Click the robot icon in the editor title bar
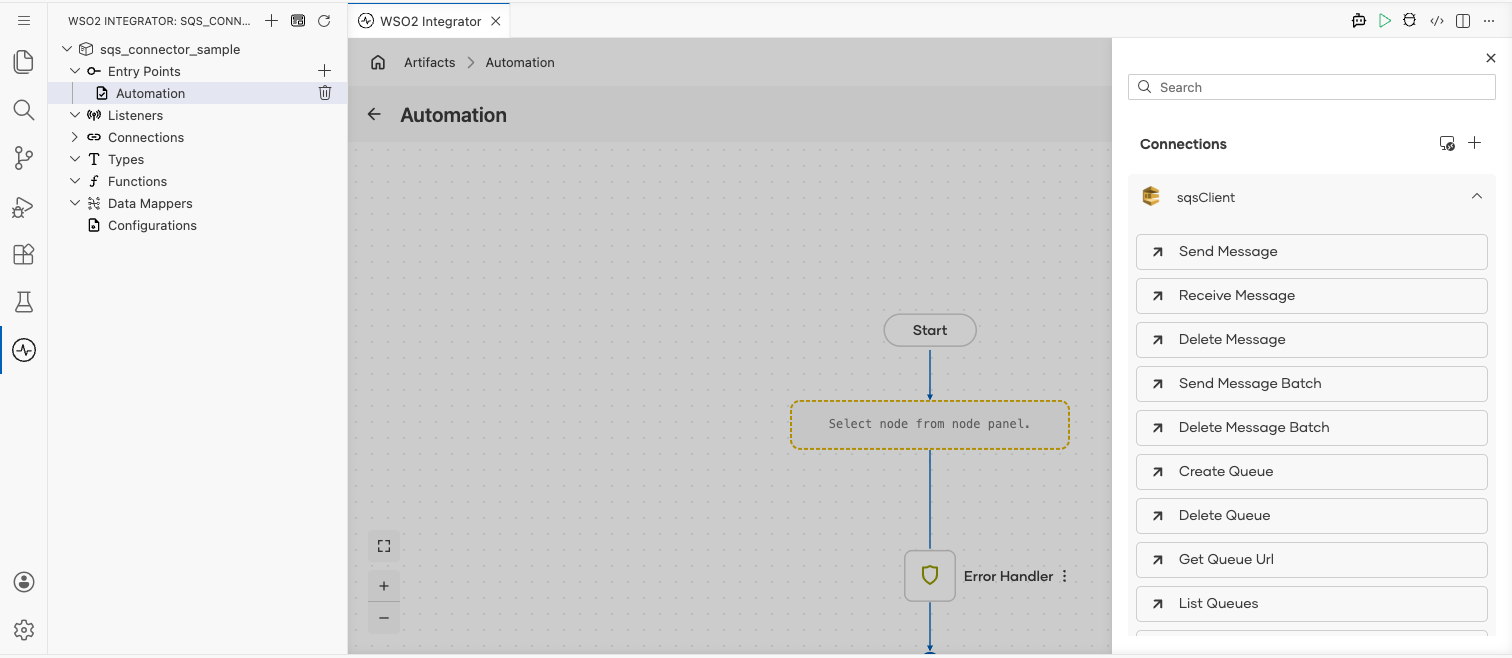1512x658 pixels. click(x=1358, y=21)
